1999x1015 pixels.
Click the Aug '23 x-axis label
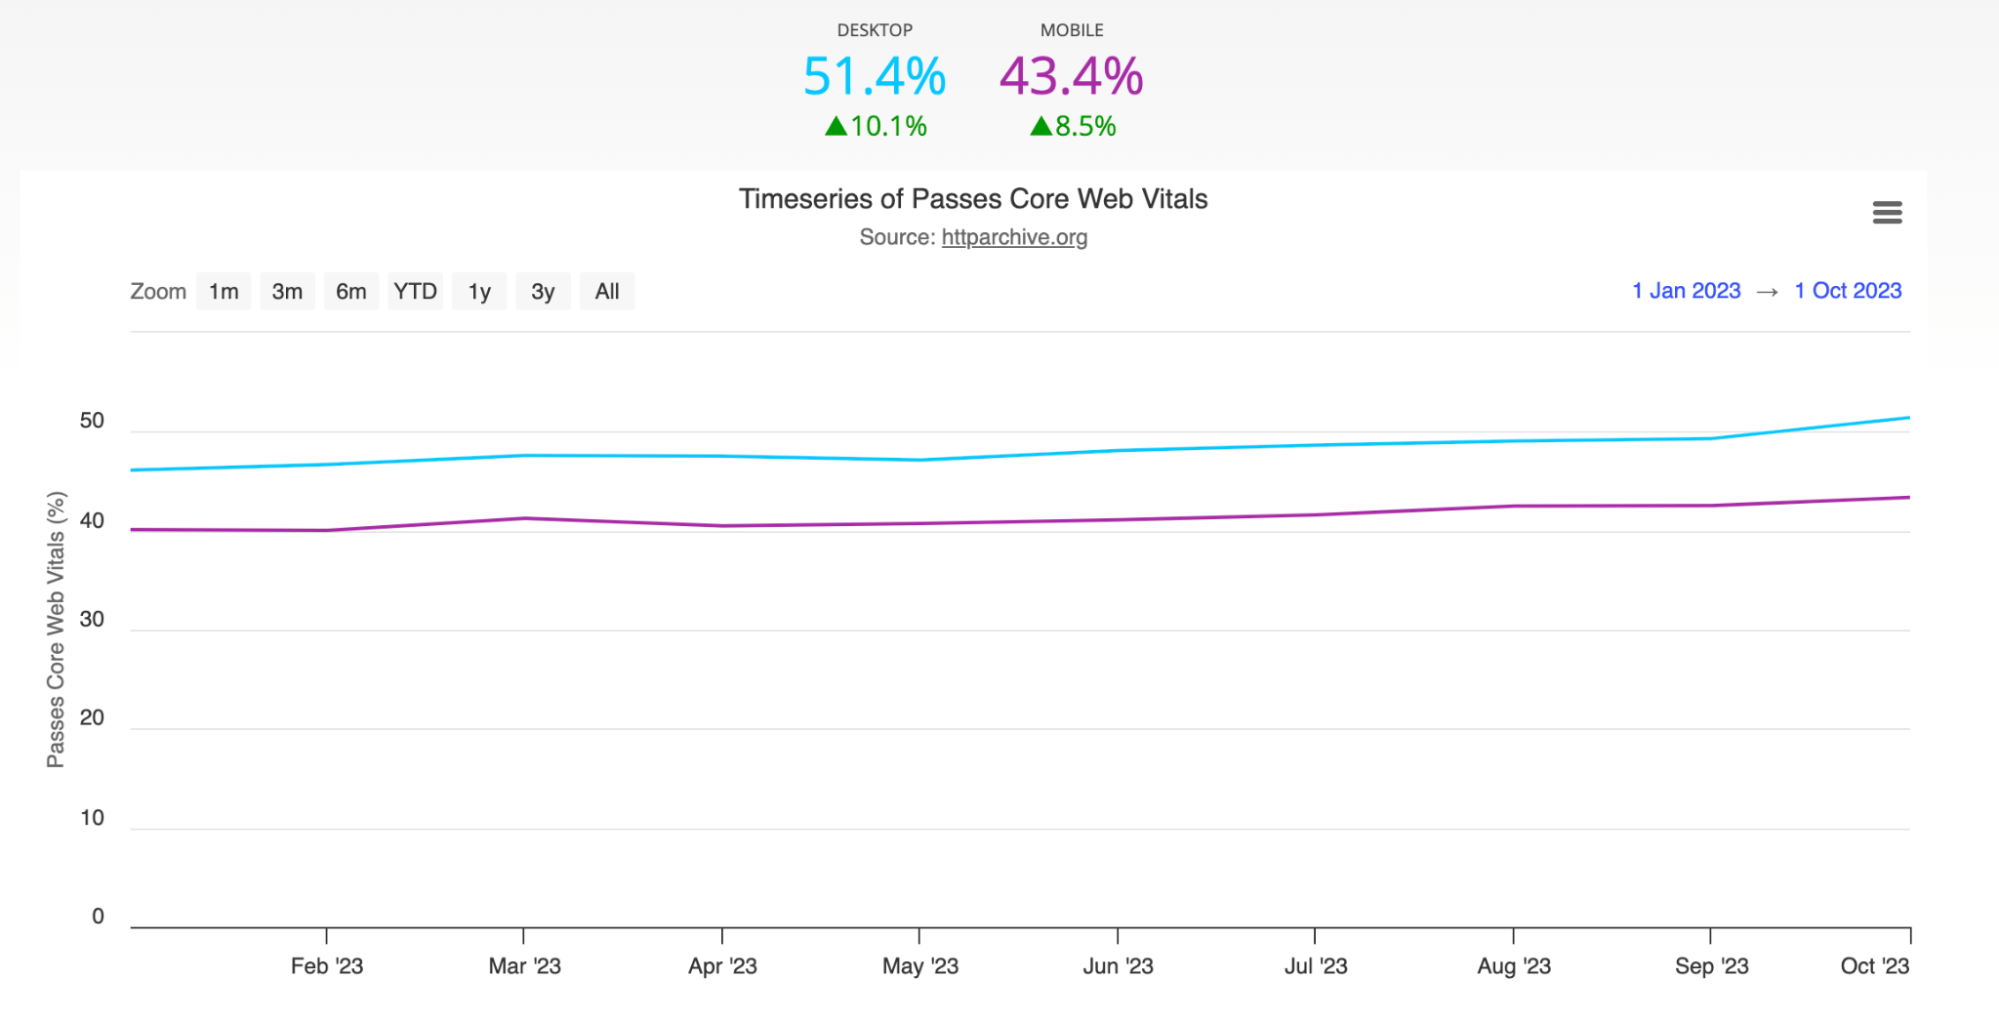(x=1513, y=966)
